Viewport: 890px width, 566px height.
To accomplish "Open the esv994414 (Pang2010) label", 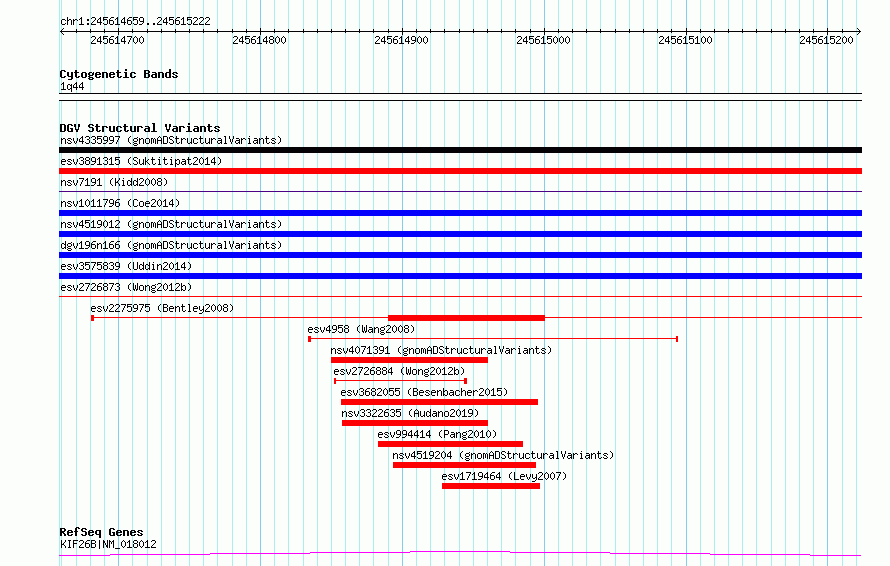I will click(437, 434).
